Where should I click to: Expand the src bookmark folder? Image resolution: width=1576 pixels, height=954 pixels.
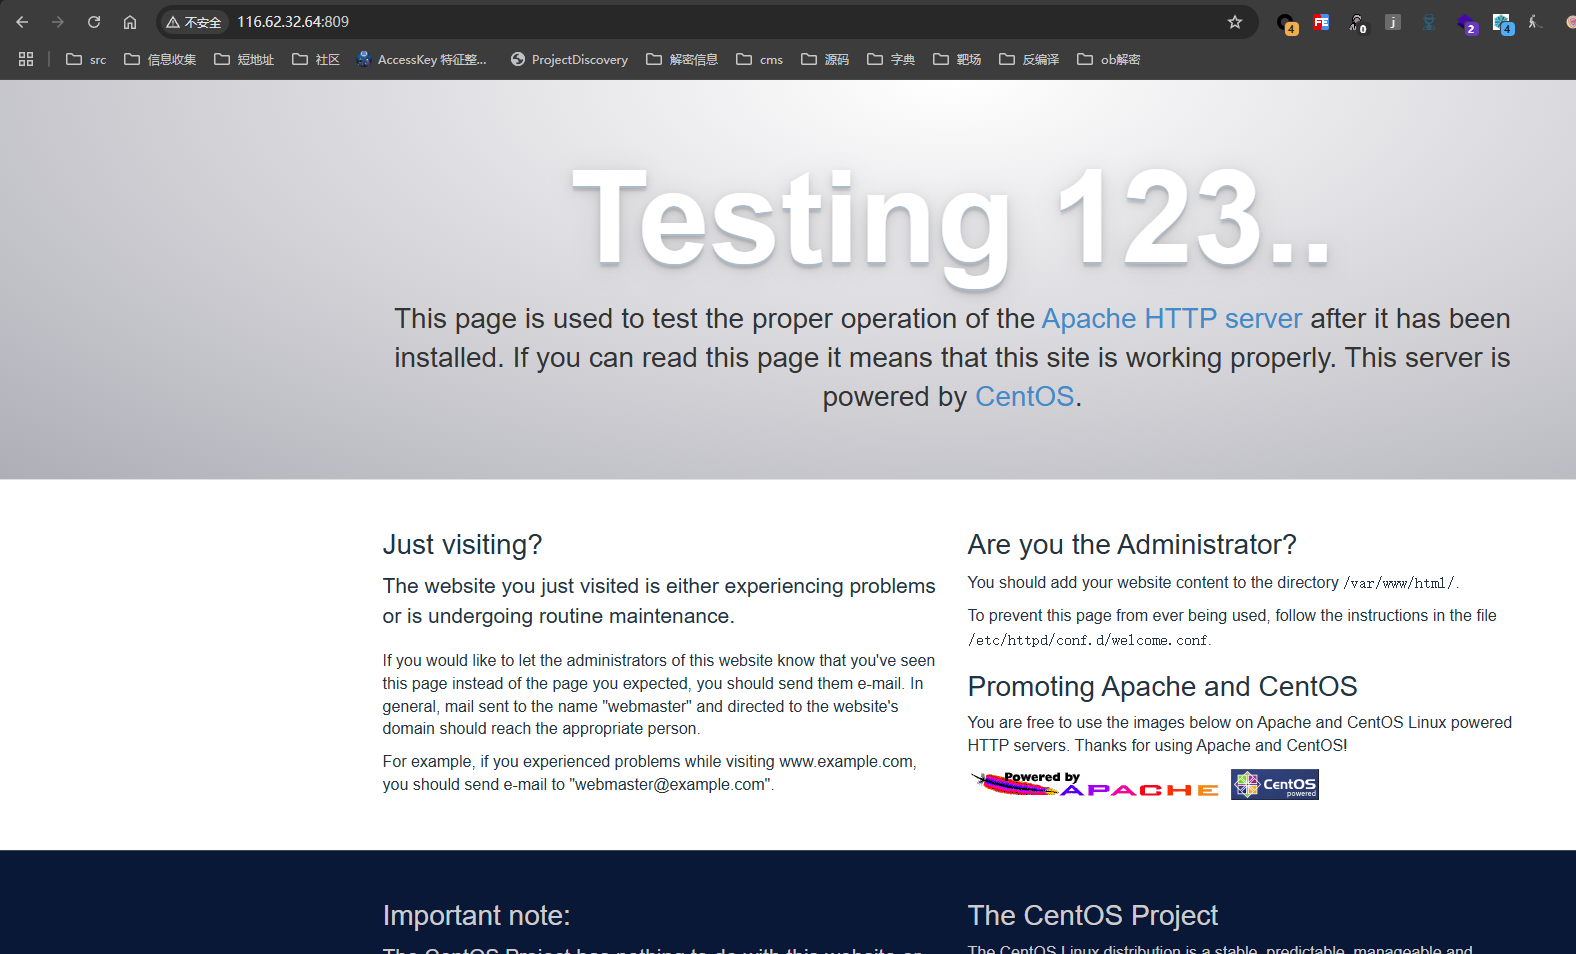coord(86,59)
